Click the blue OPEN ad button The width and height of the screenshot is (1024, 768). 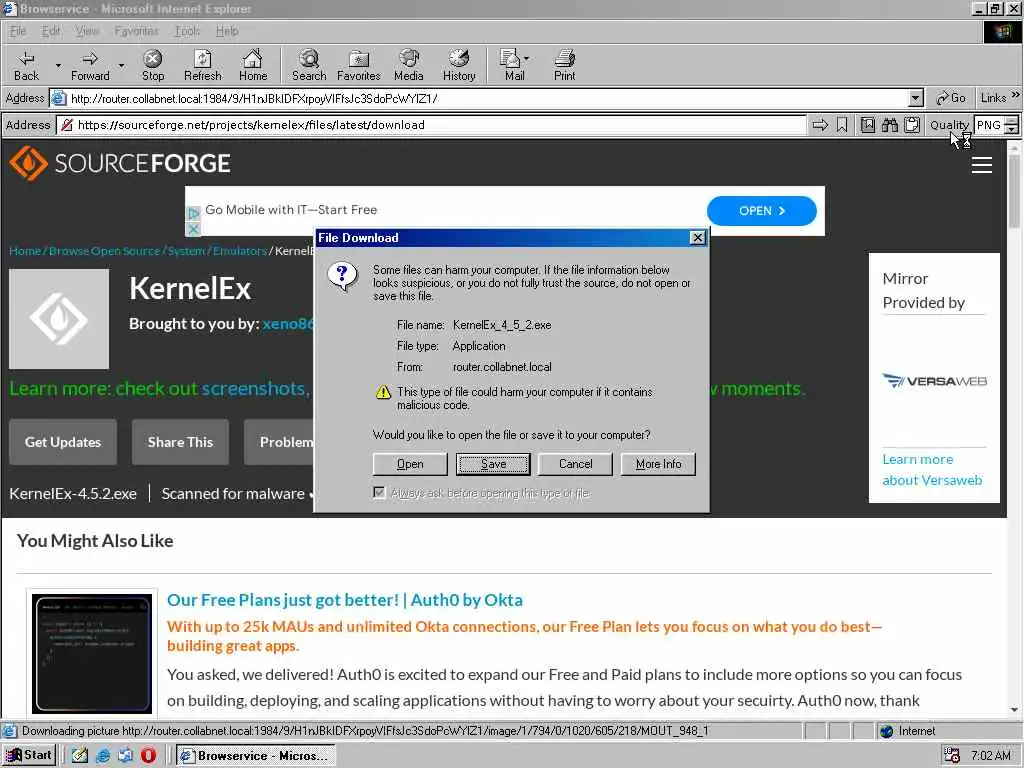pyautogui.click(x=761, y=210)
